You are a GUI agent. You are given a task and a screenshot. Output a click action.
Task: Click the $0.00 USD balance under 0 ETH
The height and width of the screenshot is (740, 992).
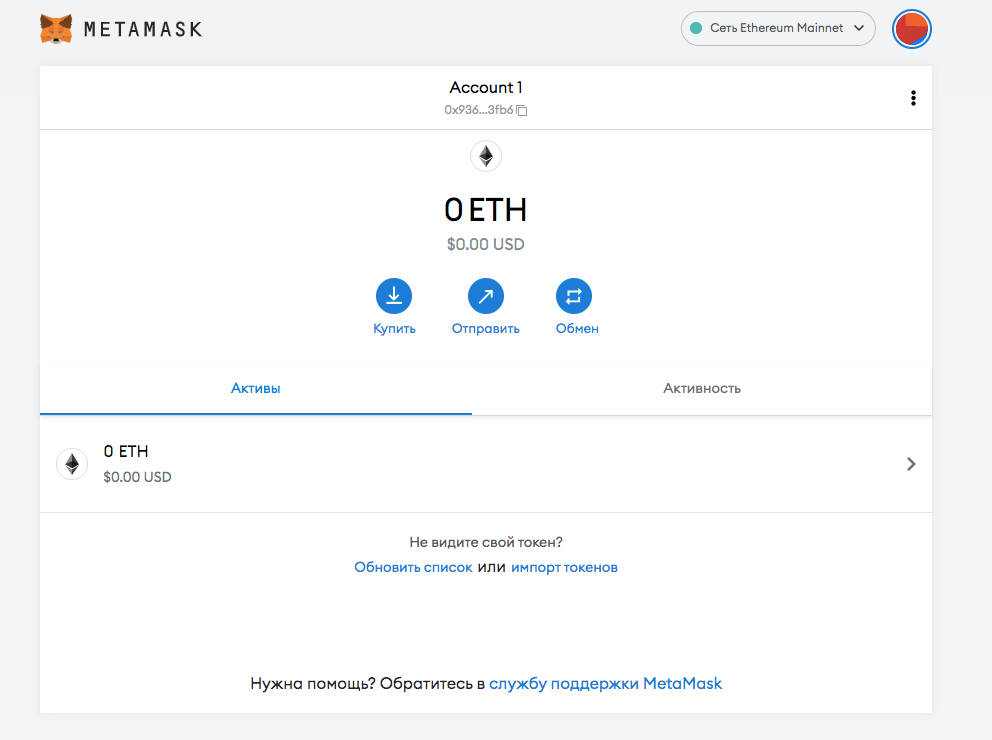[x=486, y=244]
